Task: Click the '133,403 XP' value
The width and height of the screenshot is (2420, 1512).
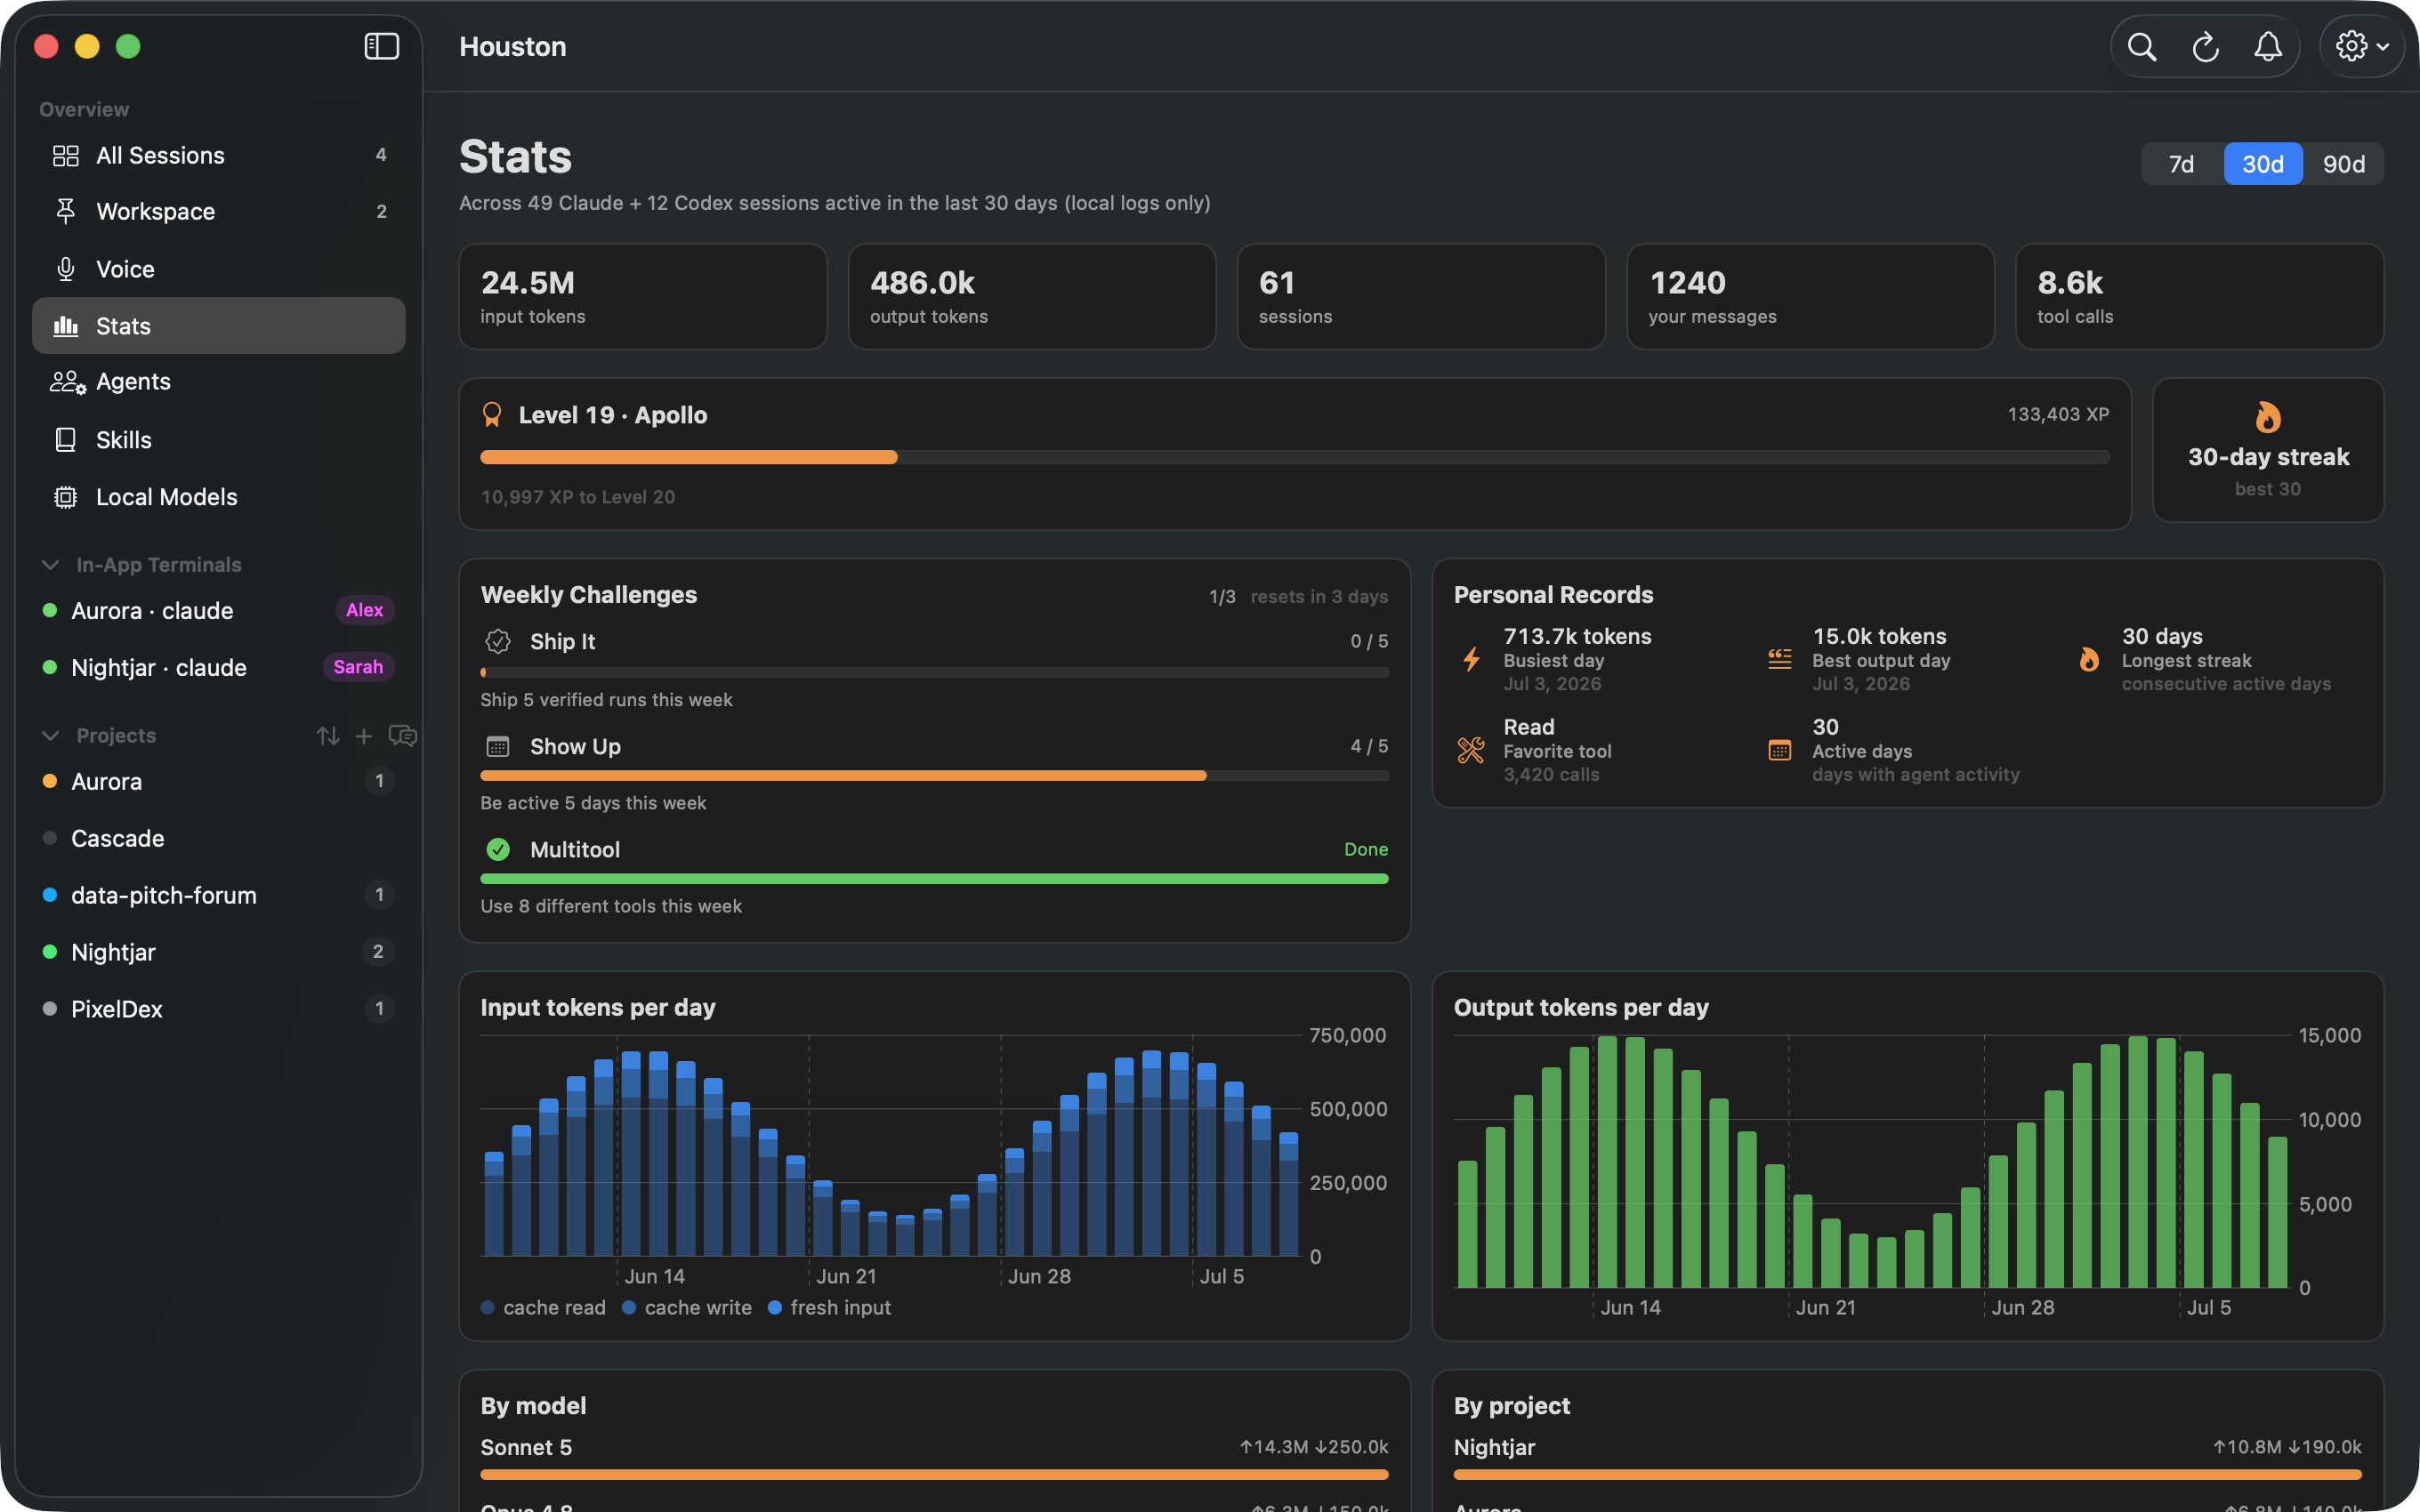Action: (x=2058, y=415)
